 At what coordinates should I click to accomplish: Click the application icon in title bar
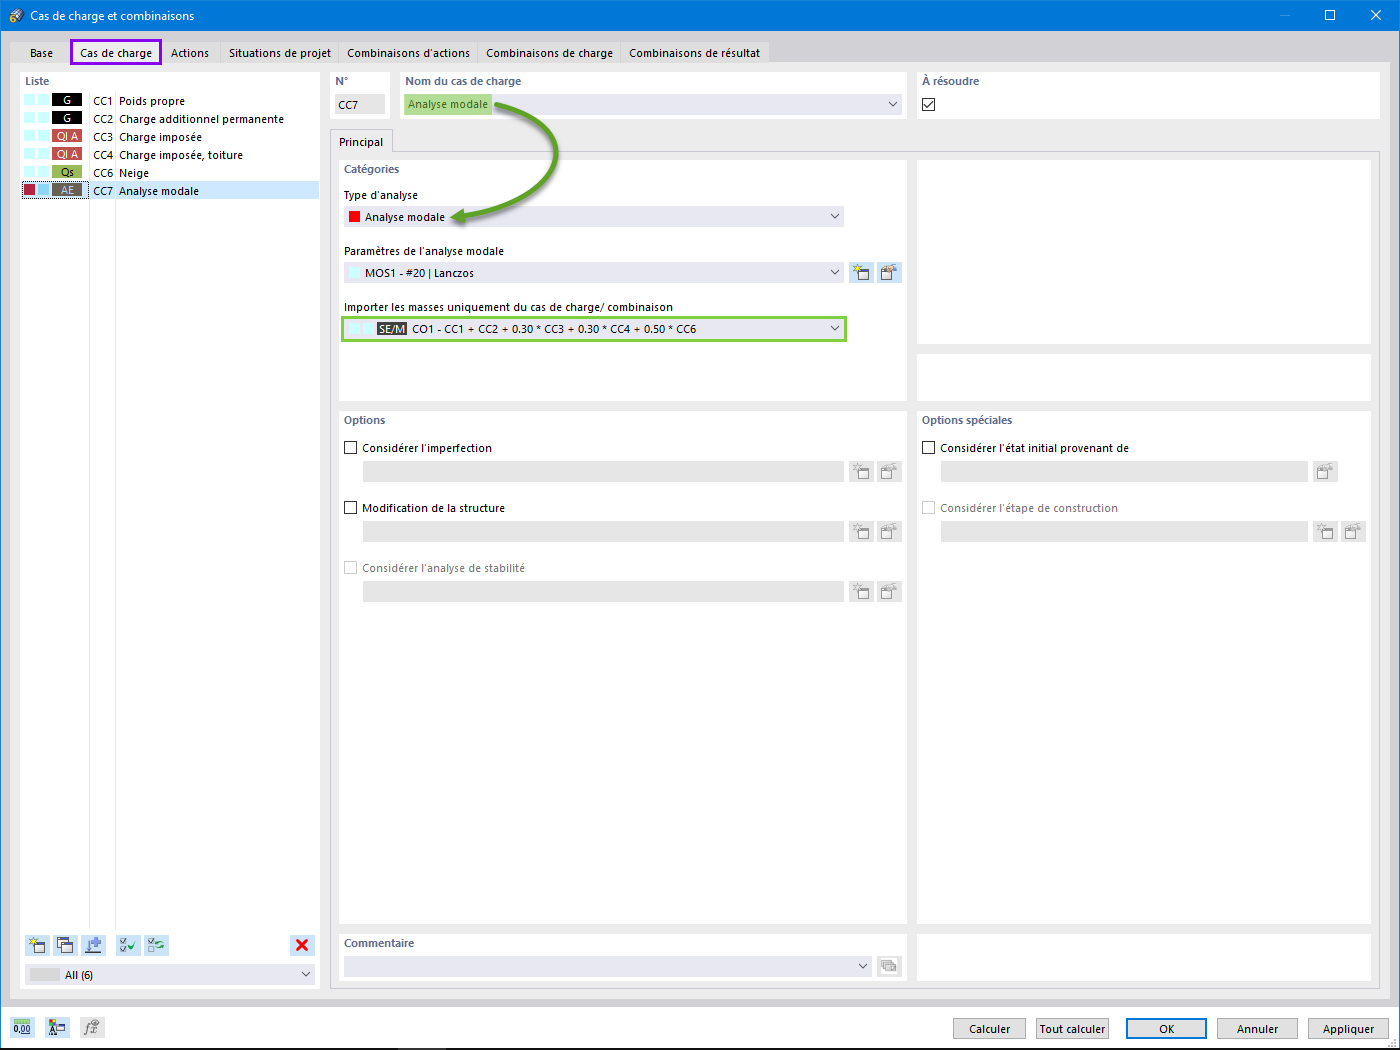click(16, 15)
